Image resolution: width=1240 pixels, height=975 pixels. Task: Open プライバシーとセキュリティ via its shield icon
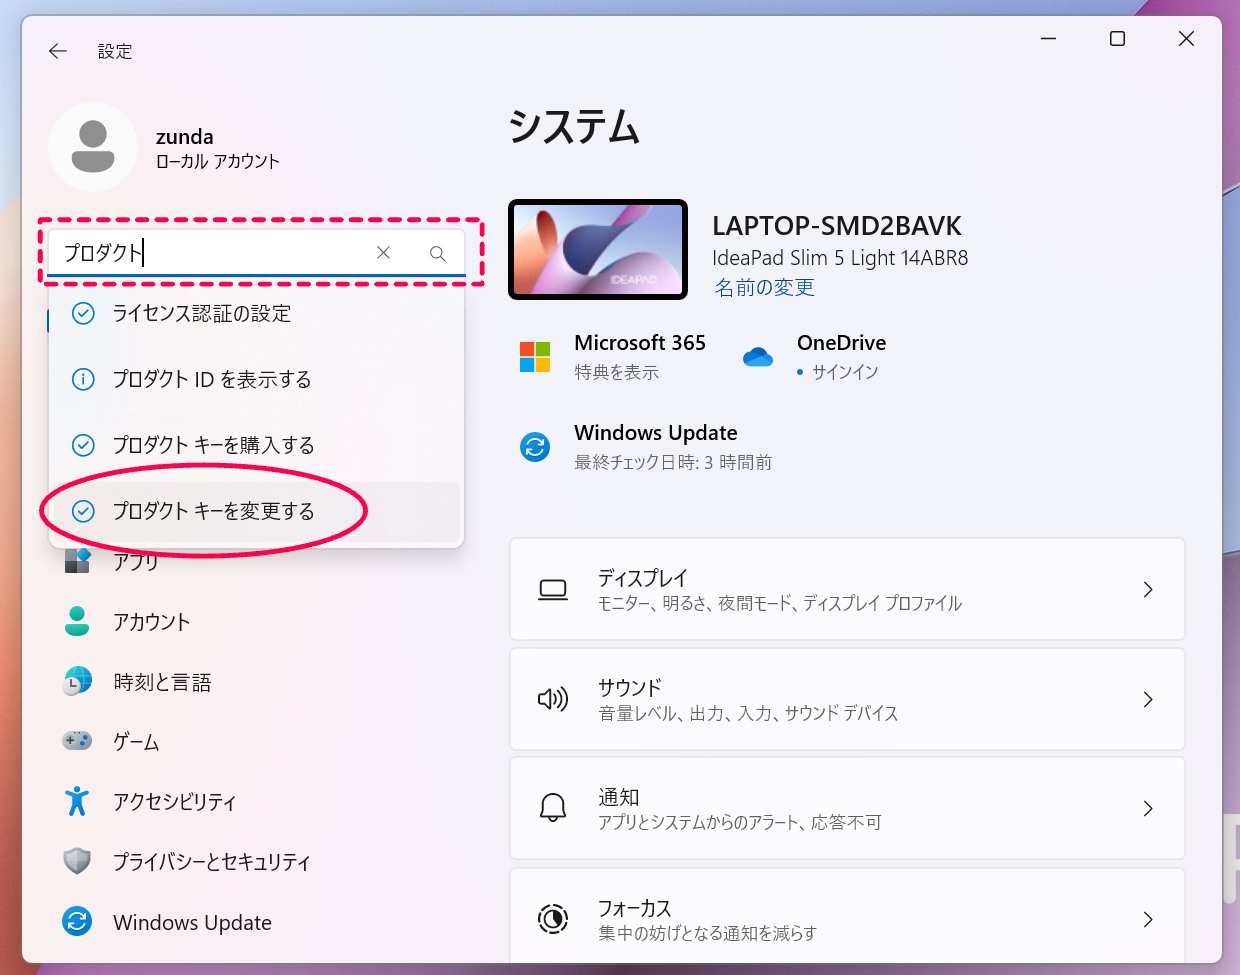tap(78, 861)
